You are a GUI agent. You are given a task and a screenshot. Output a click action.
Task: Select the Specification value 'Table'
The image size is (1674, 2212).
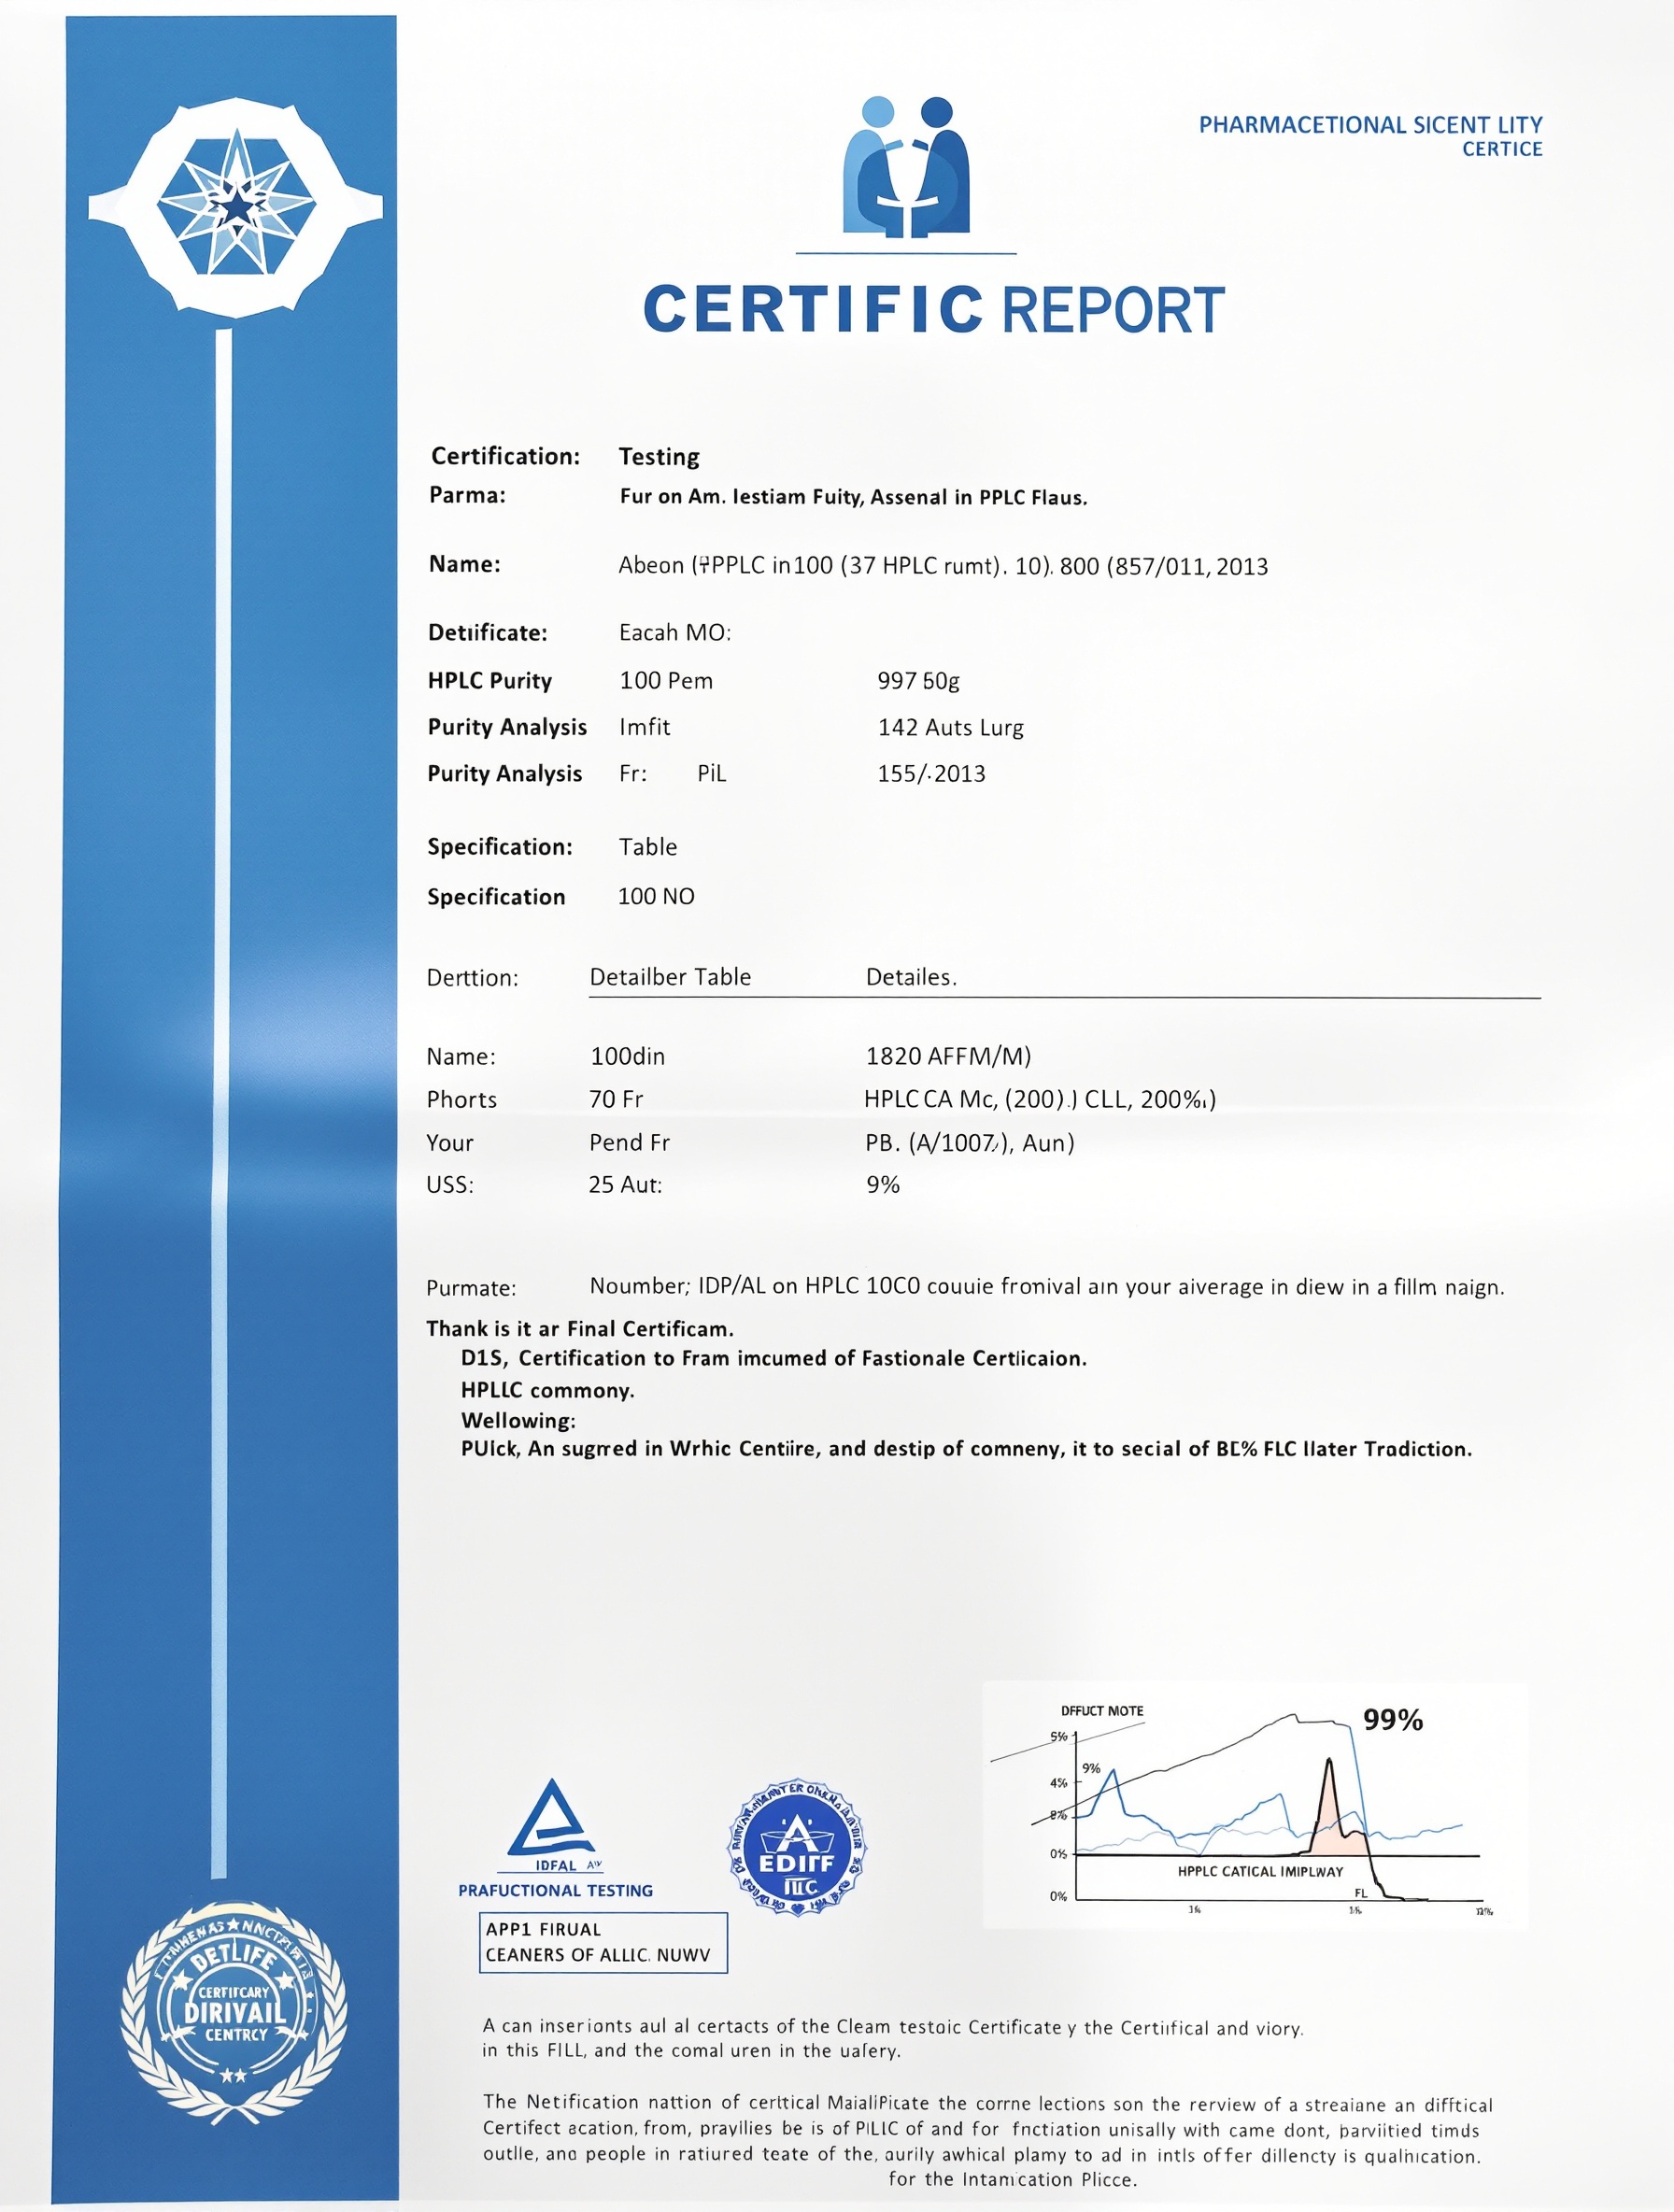tap(647, 847)
